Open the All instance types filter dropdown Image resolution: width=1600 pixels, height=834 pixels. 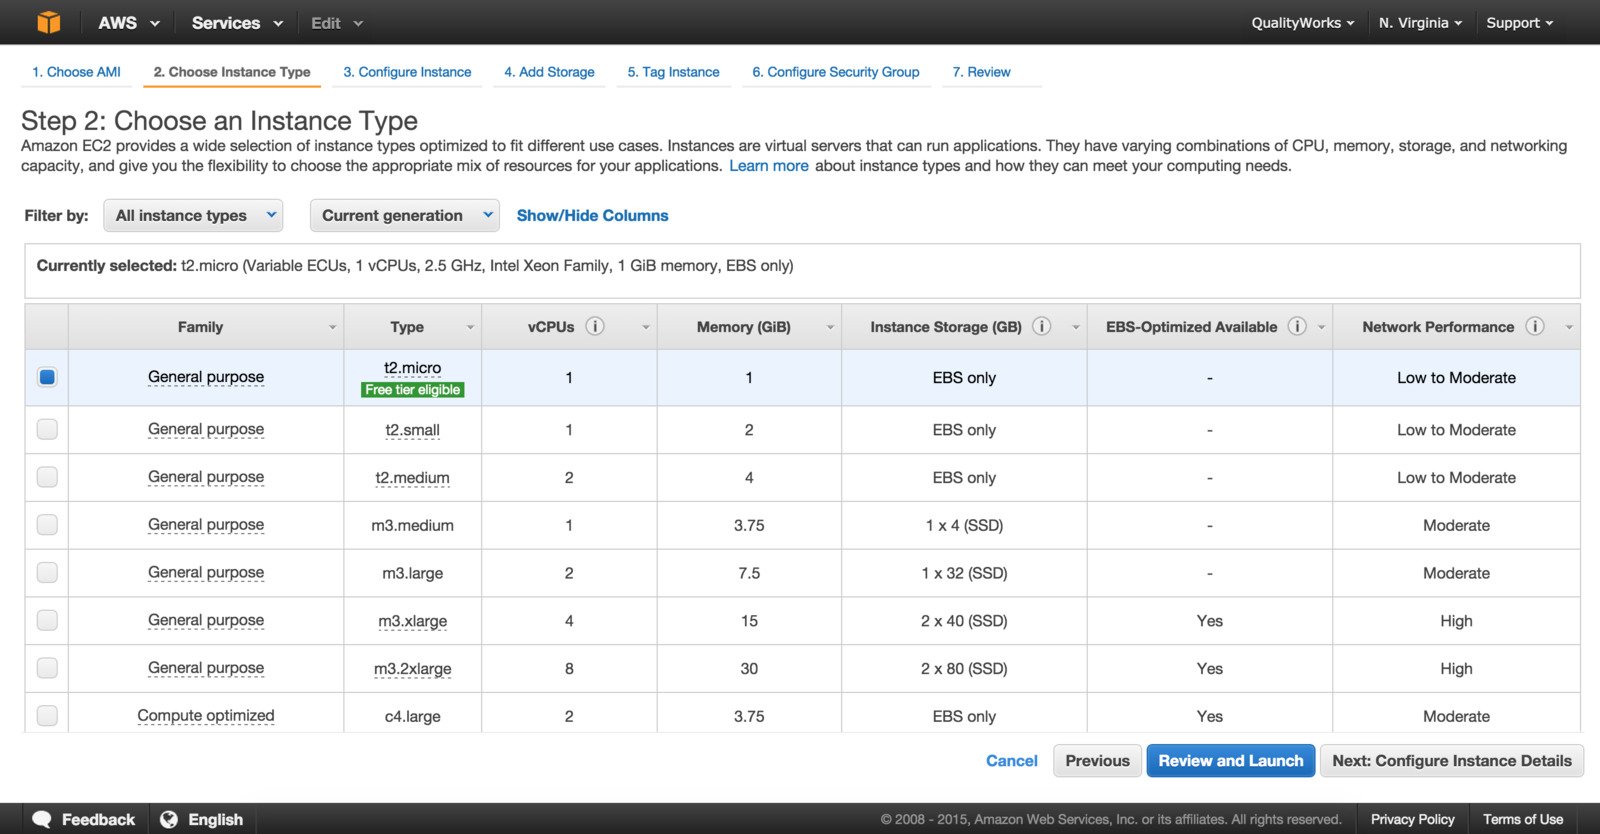coord(193,215)
